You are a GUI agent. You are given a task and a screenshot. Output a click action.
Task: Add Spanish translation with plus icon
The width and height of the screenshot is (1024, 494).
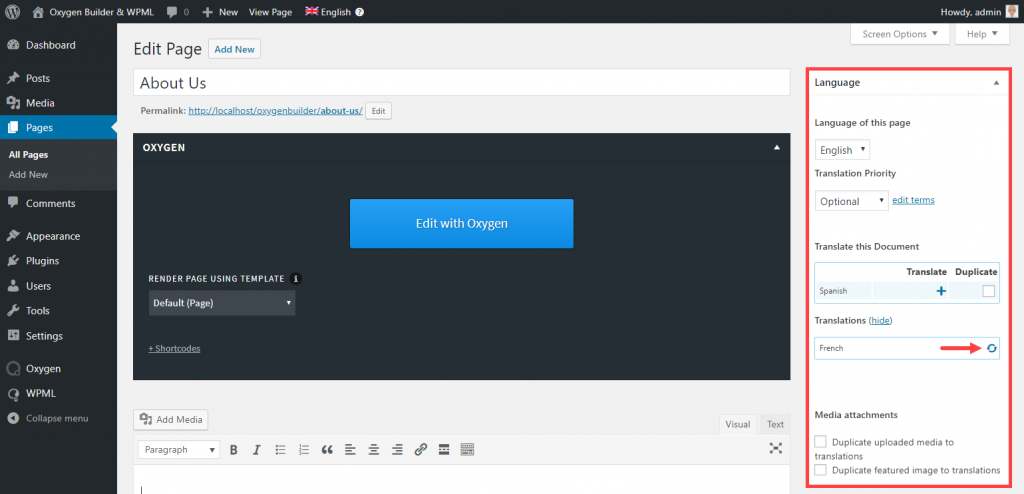point(941,291)
